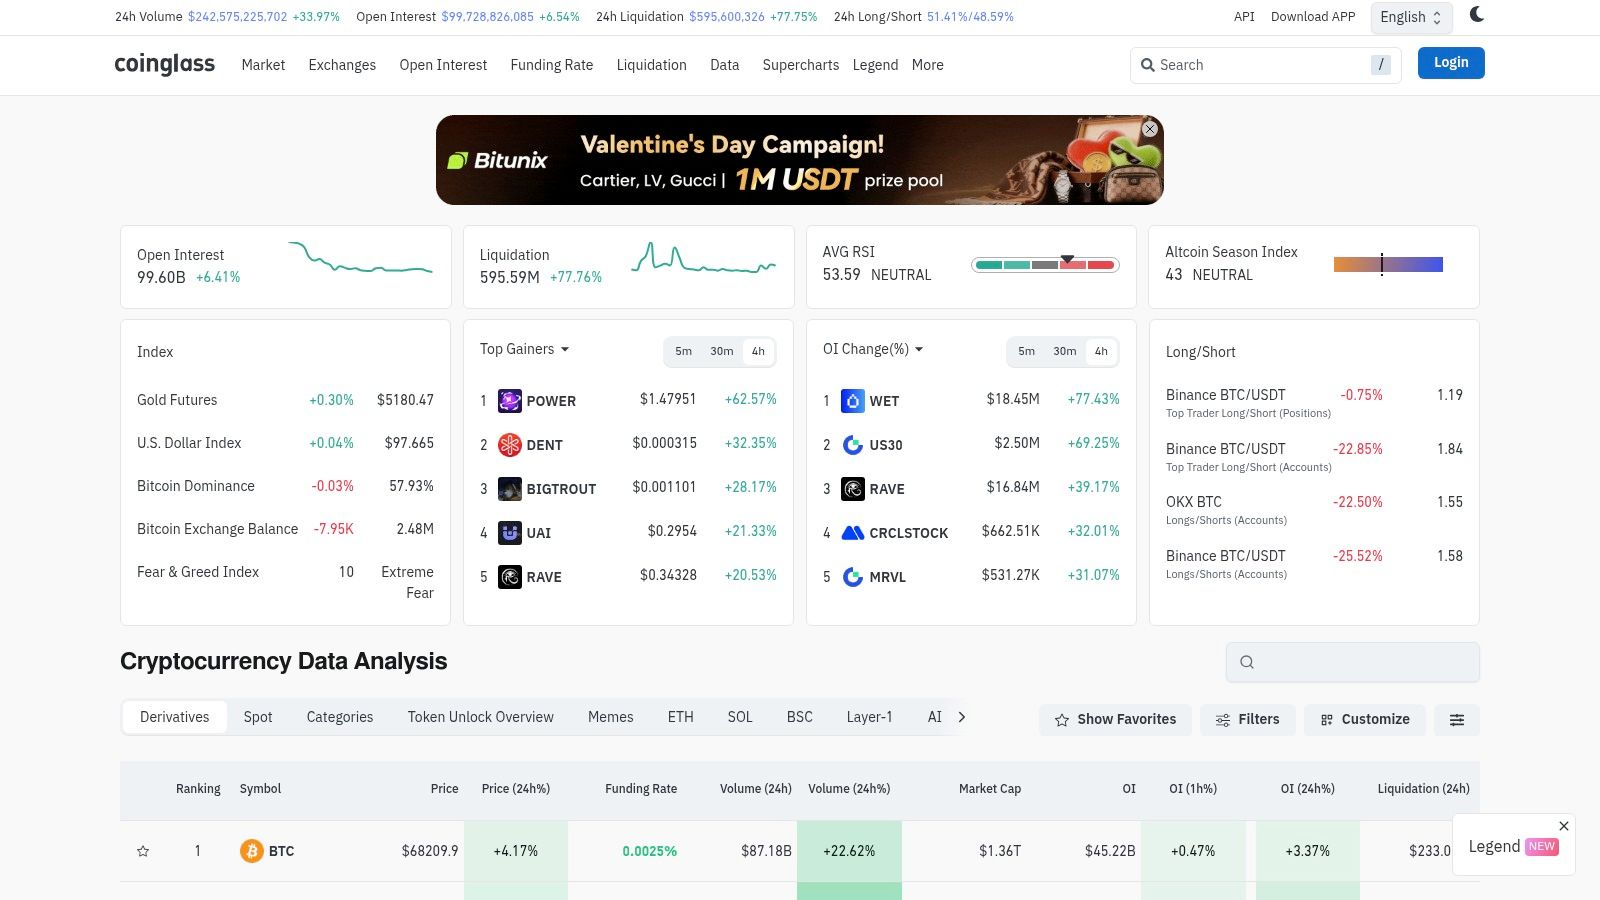Screen dimensions: 1600x900
Task: Open the Supercharts menu
Action: coord(801,65)
